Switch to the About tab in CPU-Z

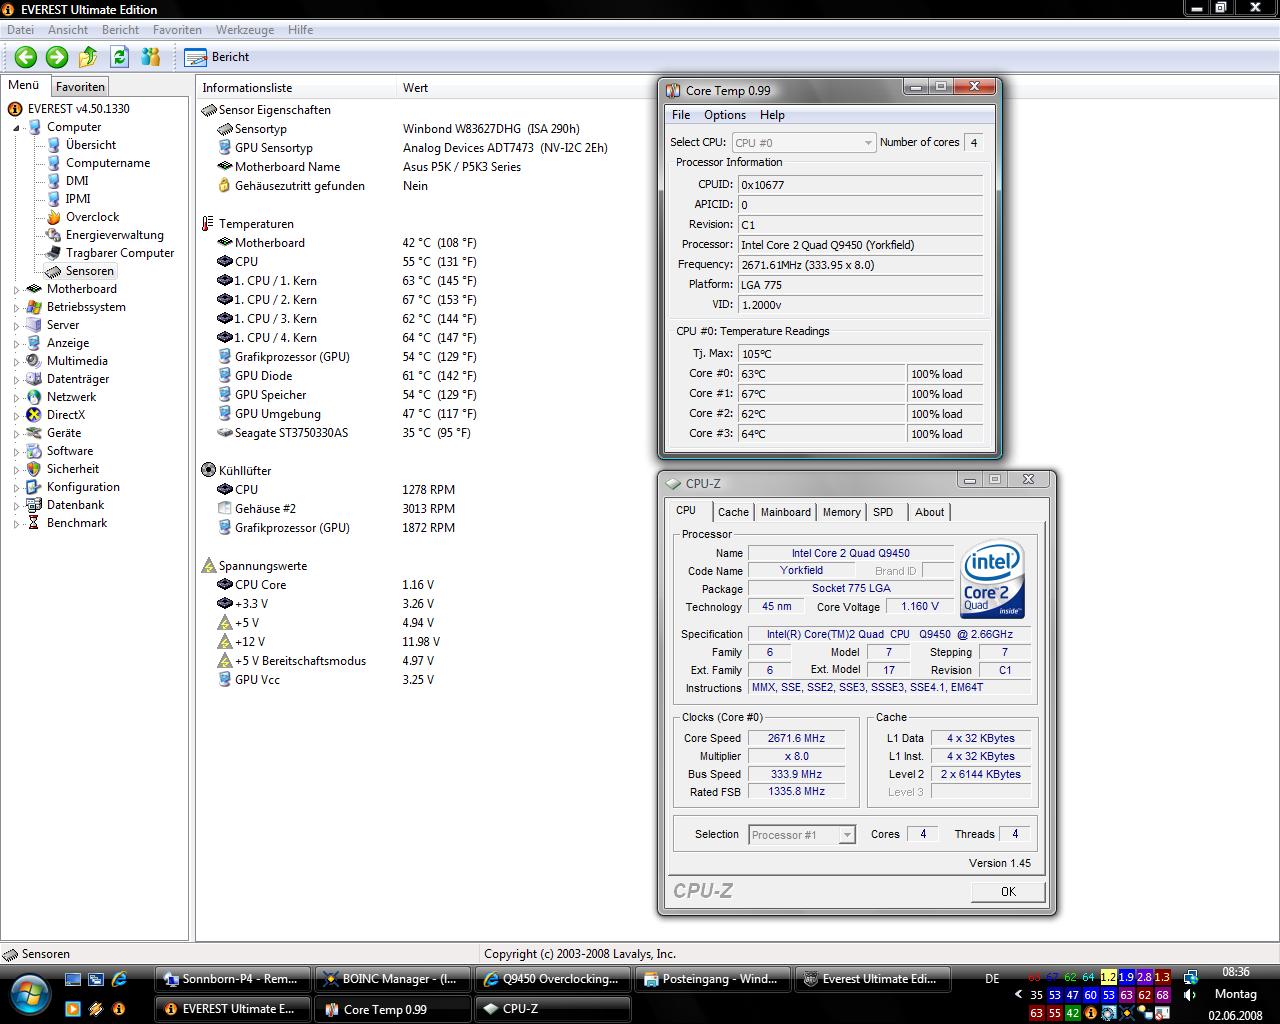pos(929,512)
